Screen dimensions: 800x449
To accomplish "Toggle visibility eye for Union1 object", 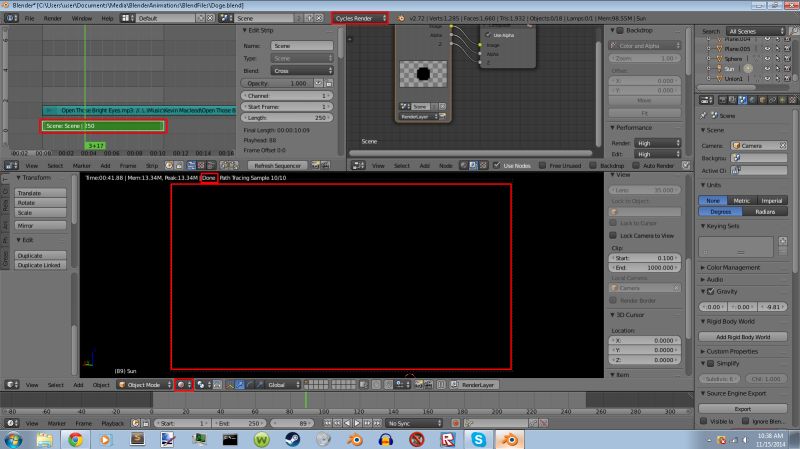I will [x=767, y=79].
